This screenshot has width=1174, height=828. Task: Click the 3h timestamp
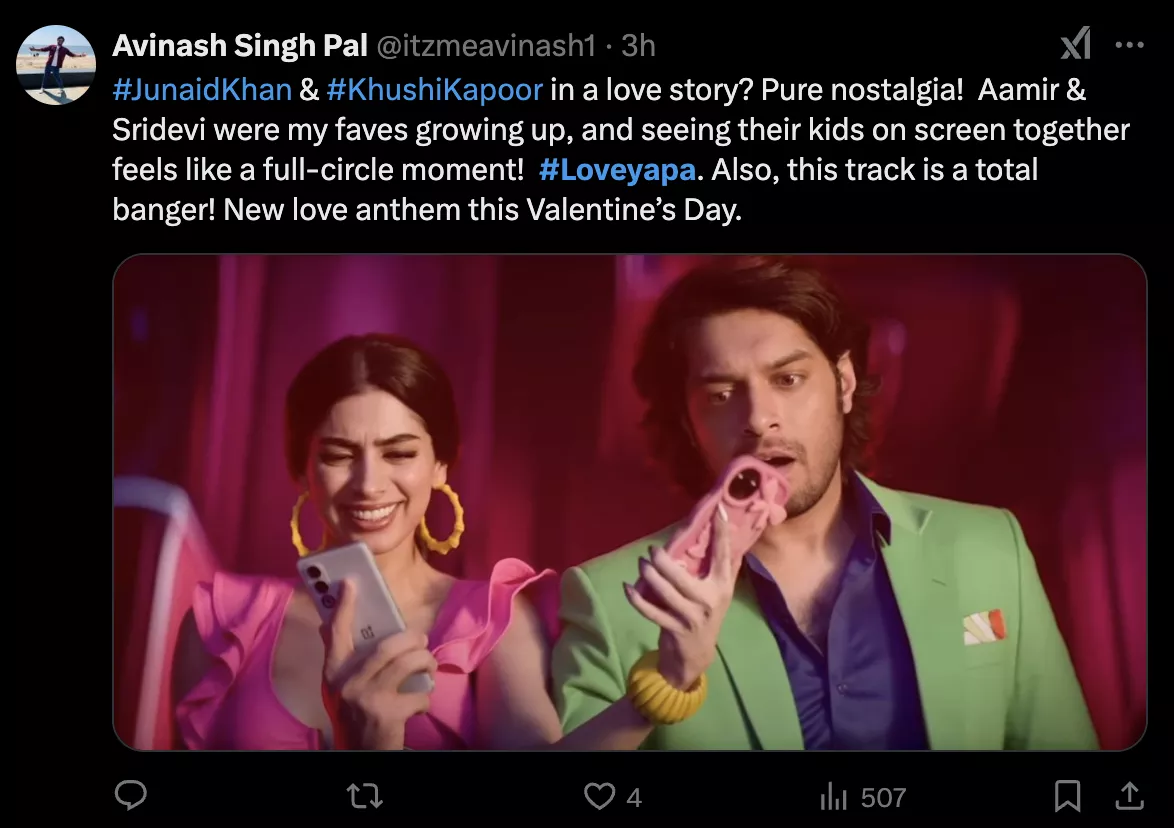[x=638, y=45]
